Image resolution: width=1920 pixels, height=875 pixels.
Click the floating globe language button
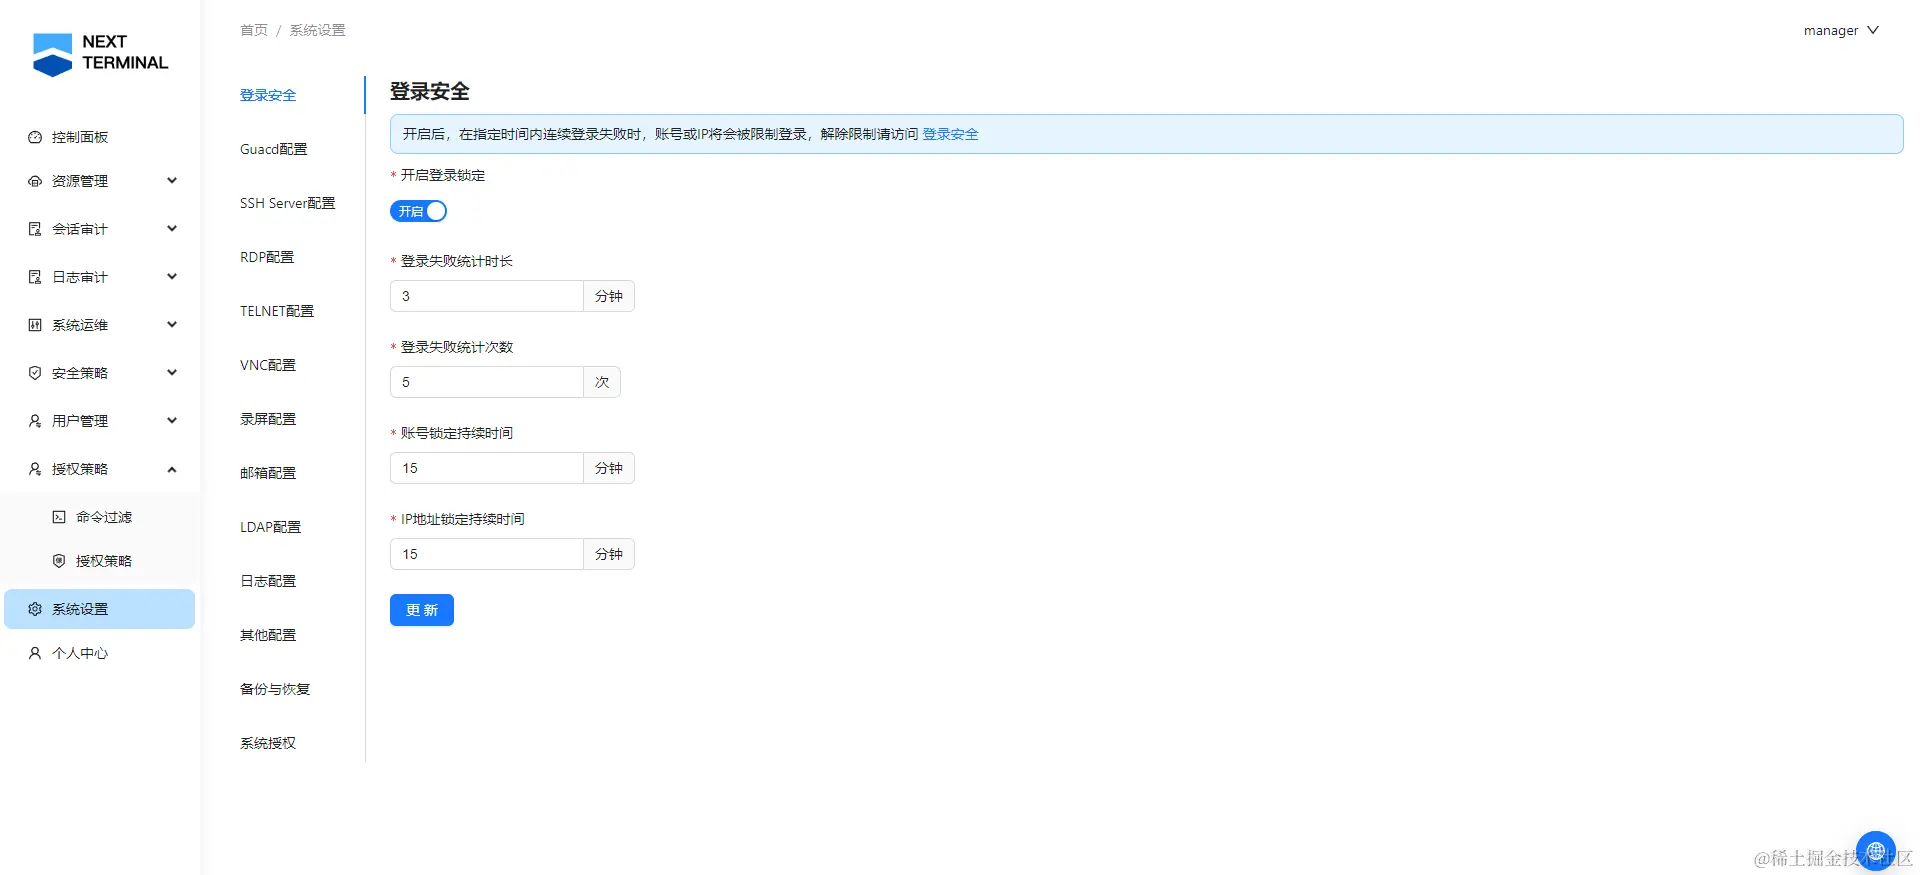(x=1875, y=851)
